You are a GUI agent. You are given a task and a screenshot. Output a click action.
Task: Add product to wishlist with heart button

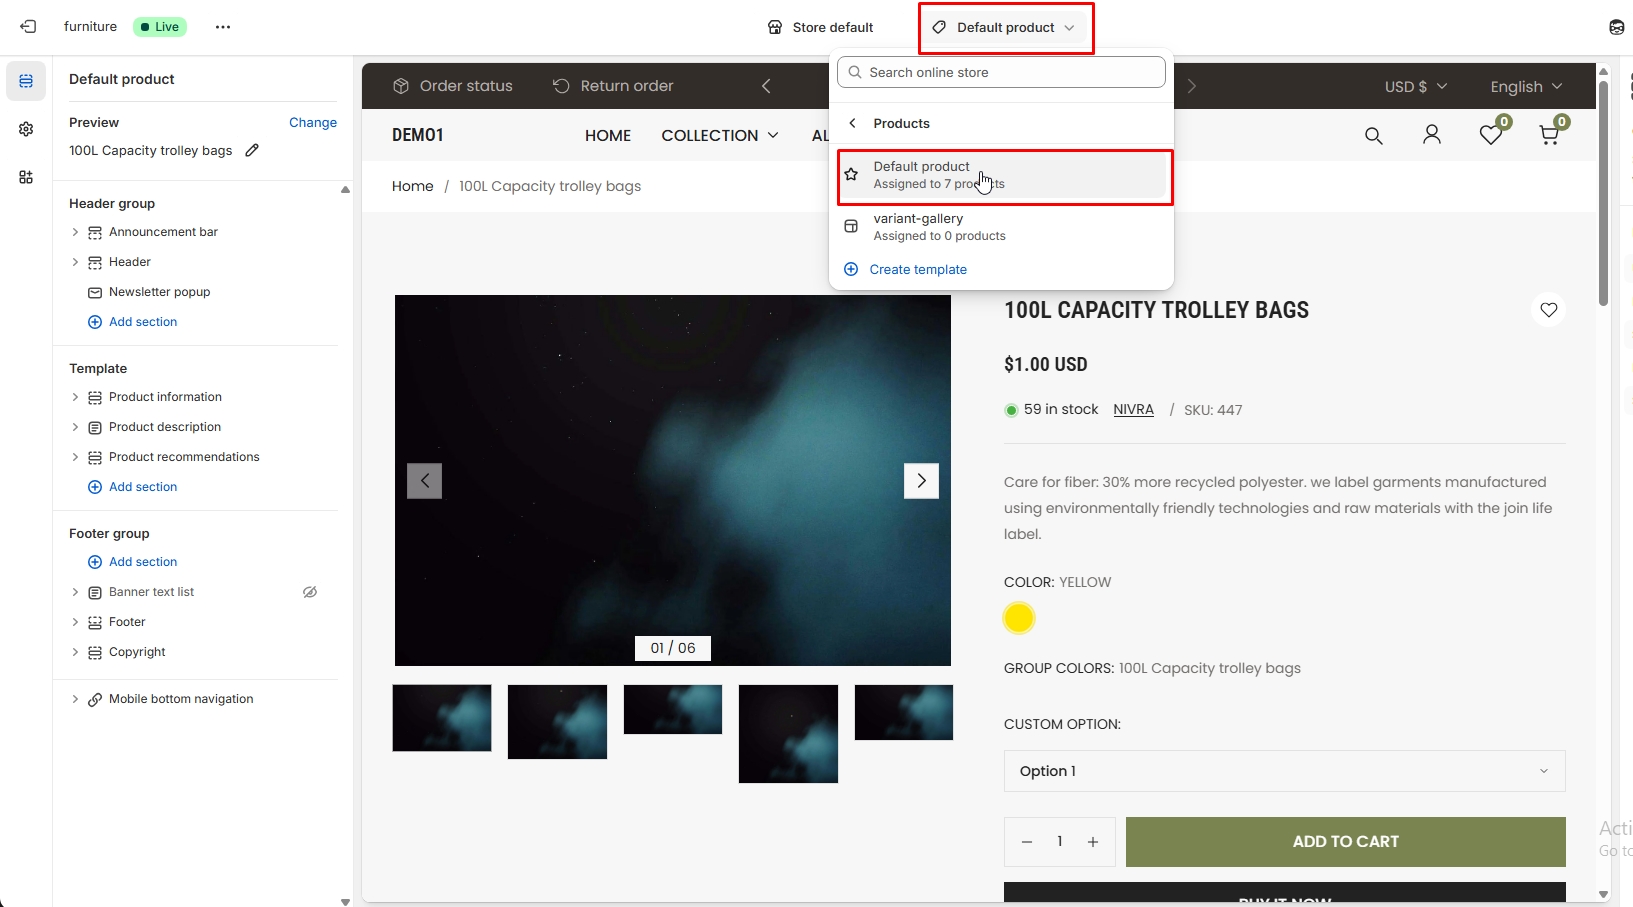point(1548,310)
